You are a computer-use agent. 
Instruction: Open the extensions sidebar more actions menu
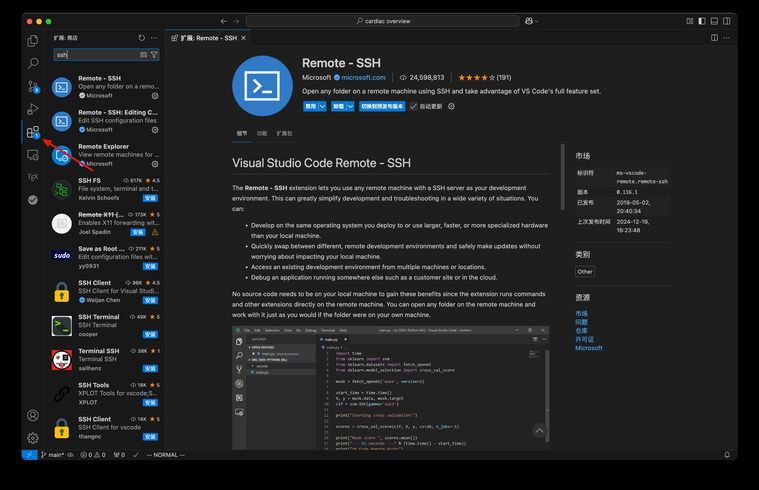coord(154,38)
